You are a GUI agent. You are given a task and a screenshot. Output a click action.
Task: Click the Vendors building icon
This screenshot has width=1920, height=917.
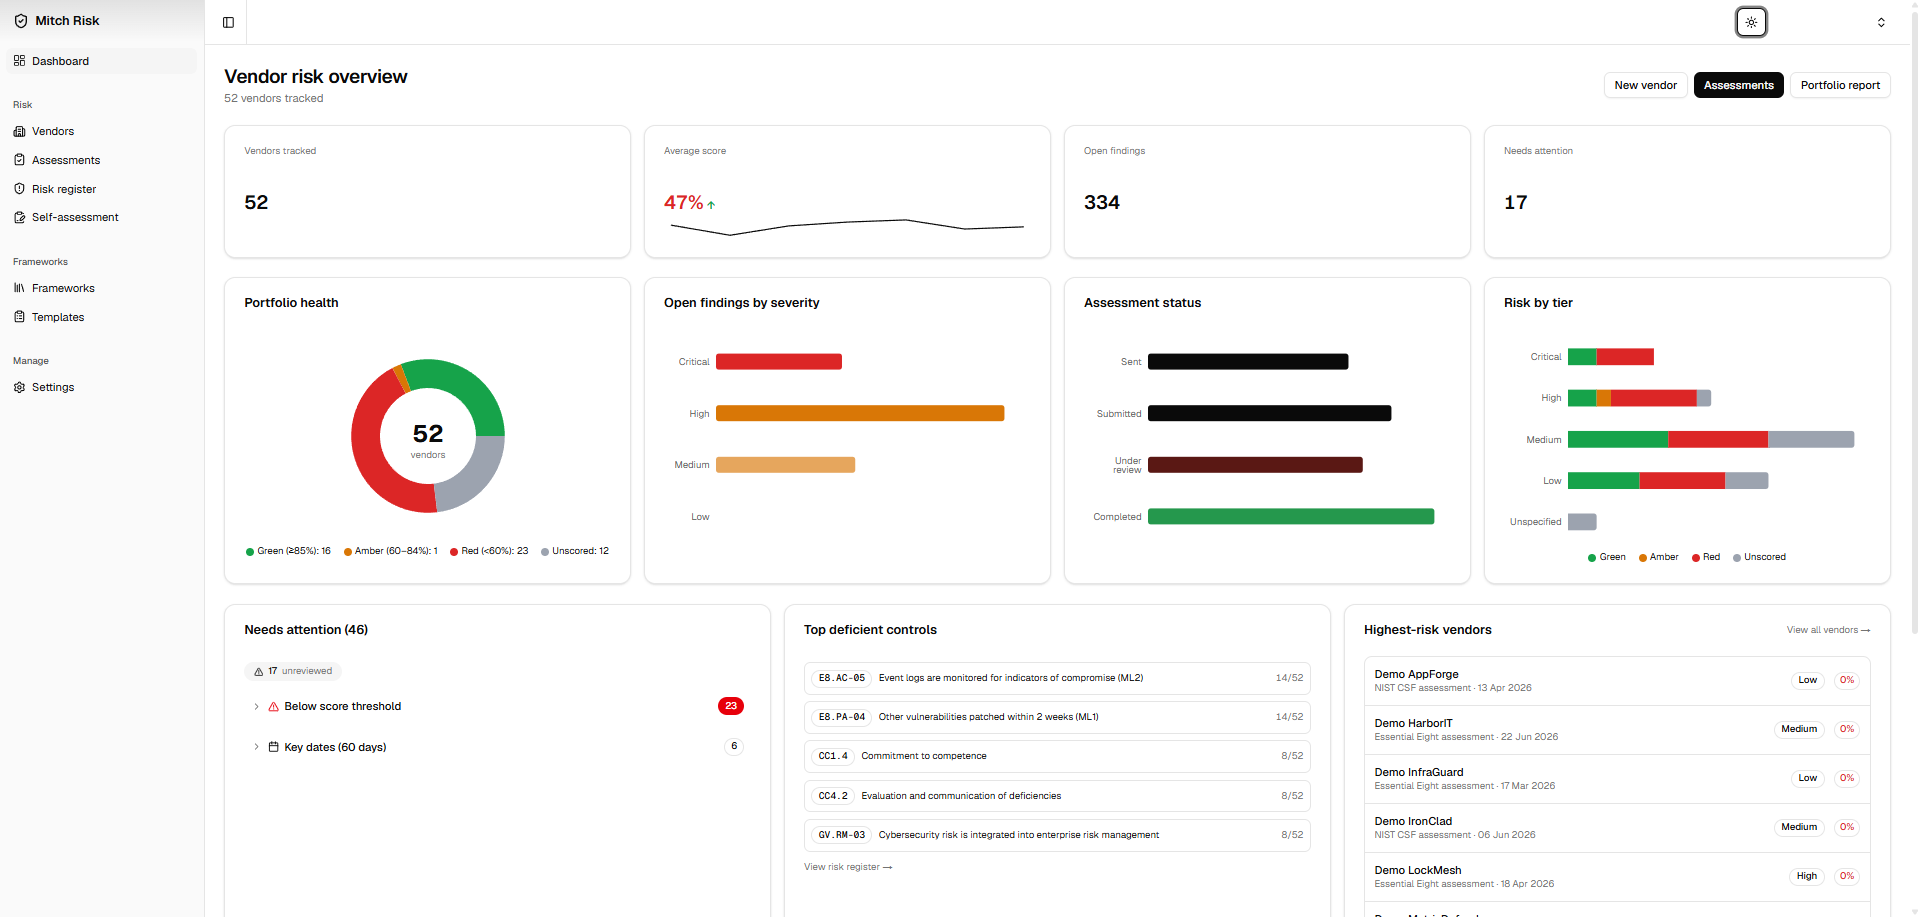[19, 131]
